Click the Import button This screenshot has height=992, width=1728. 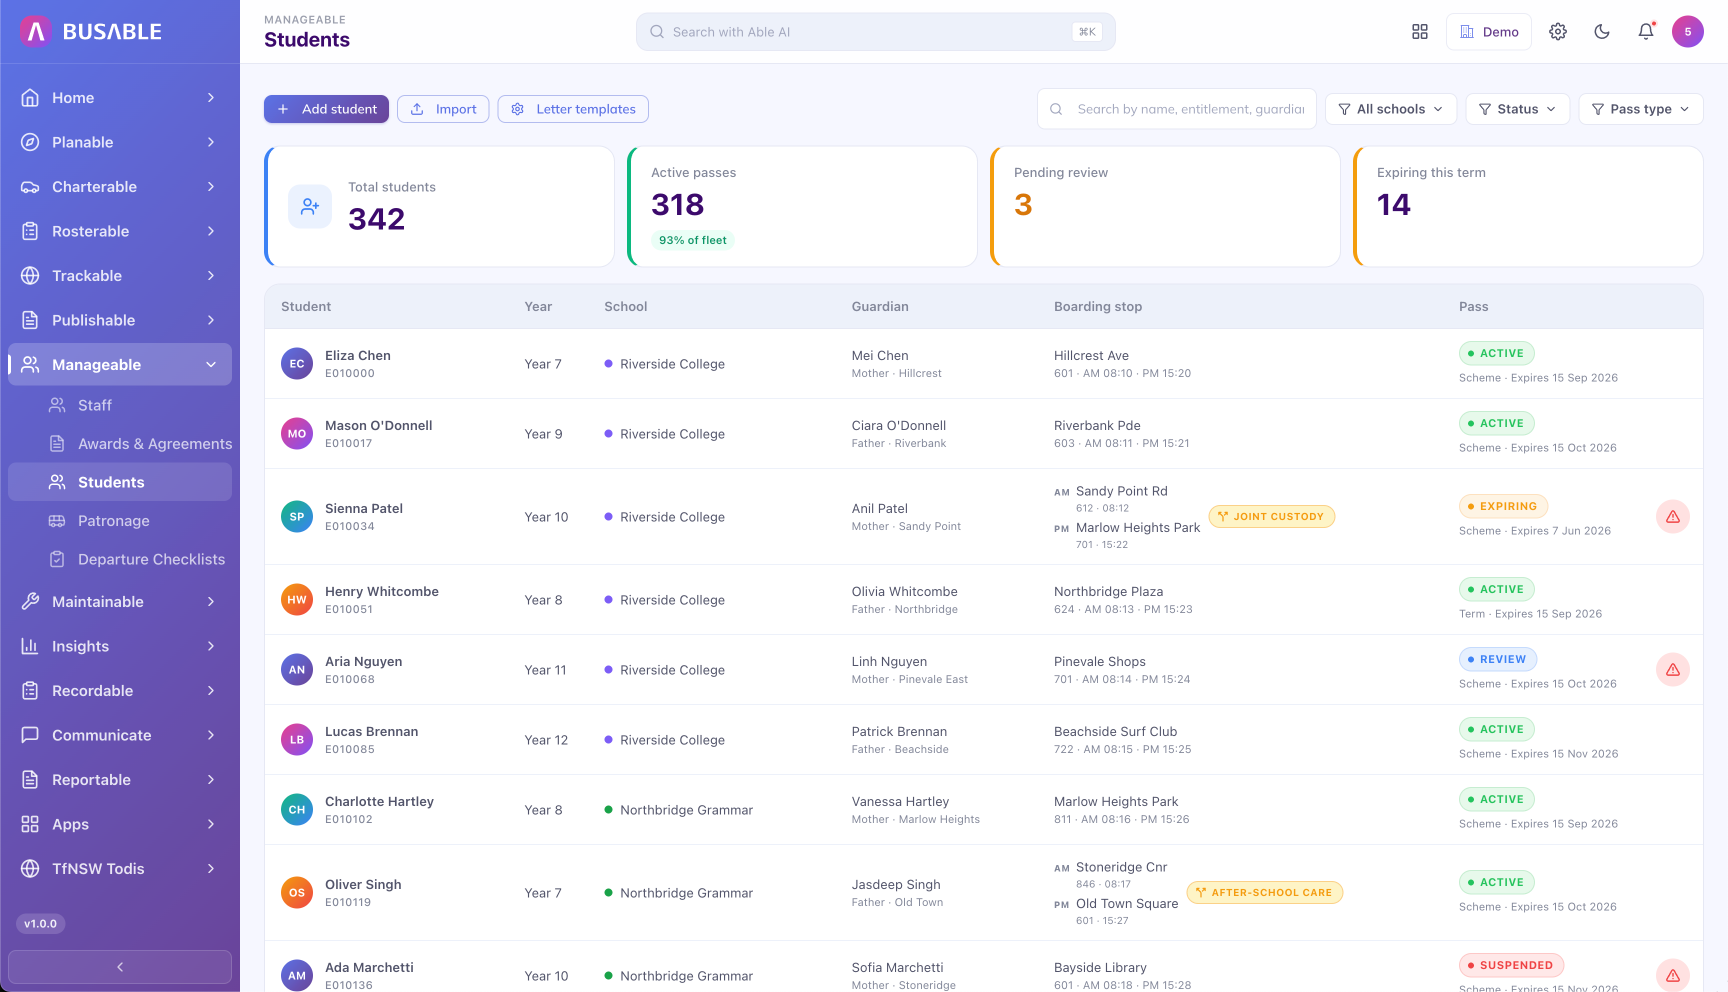click(443, 109)
